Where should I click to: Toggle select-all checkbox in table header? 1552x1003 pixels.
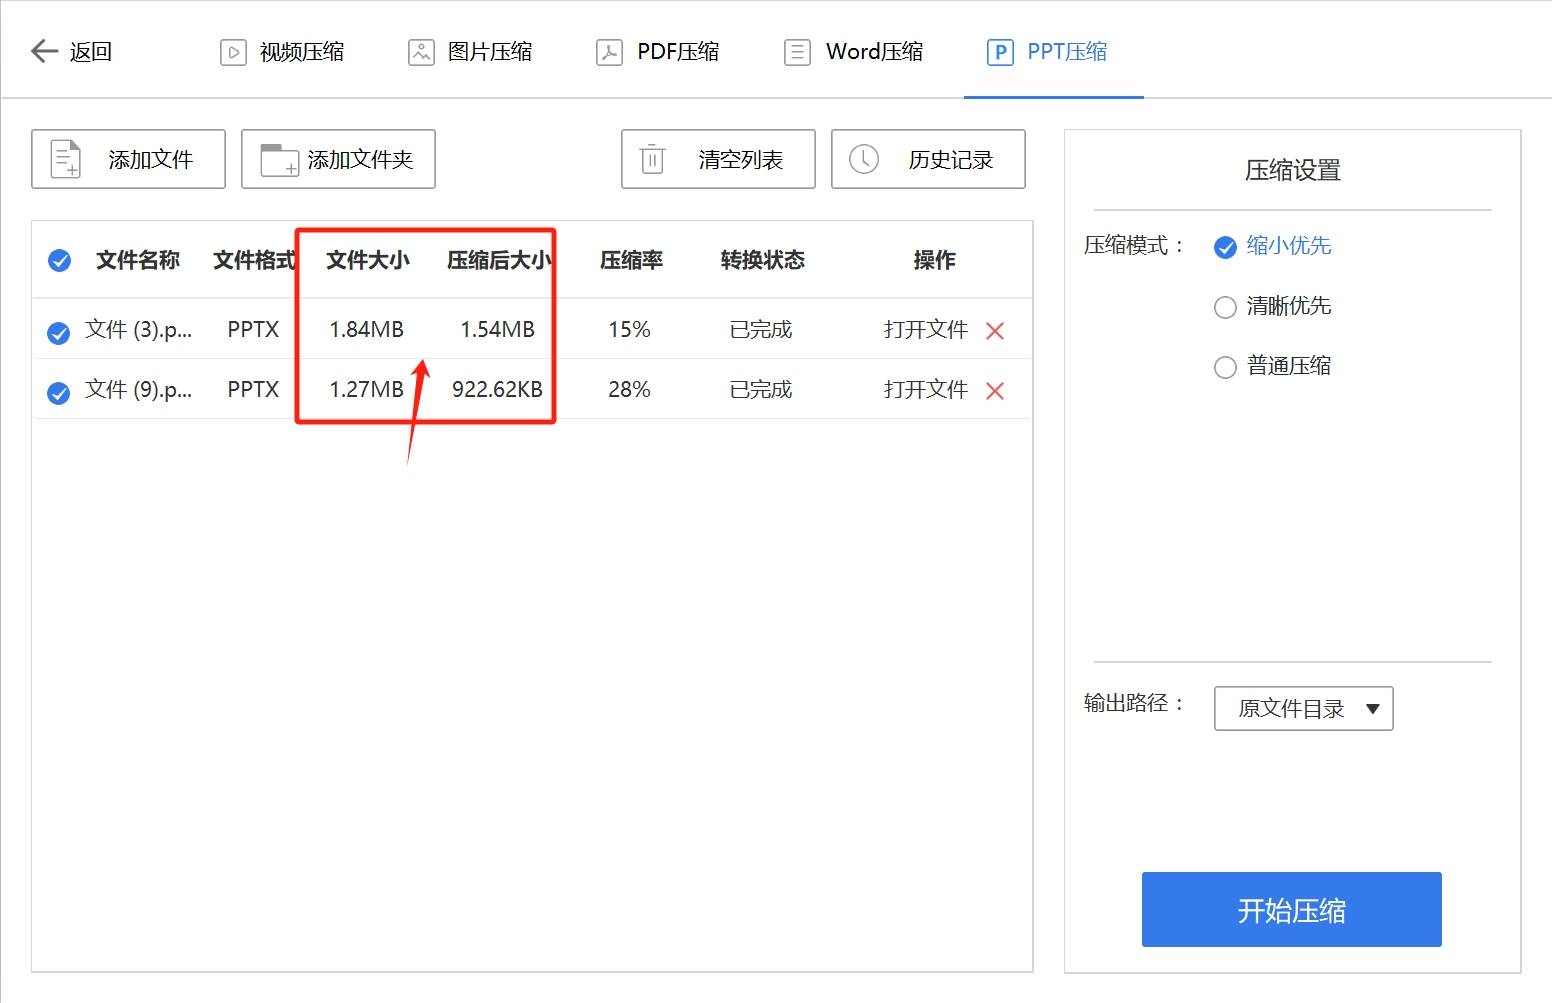click(60, 261)
